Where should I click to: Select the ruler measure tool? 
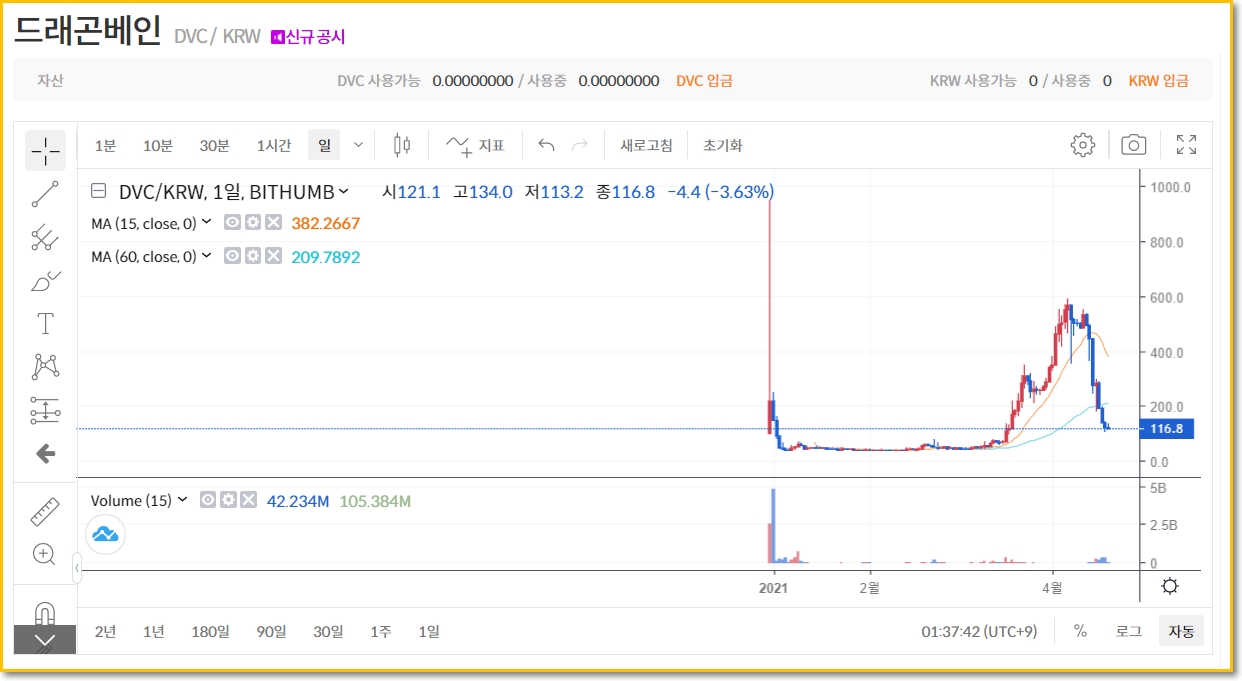tap(45, 512)
